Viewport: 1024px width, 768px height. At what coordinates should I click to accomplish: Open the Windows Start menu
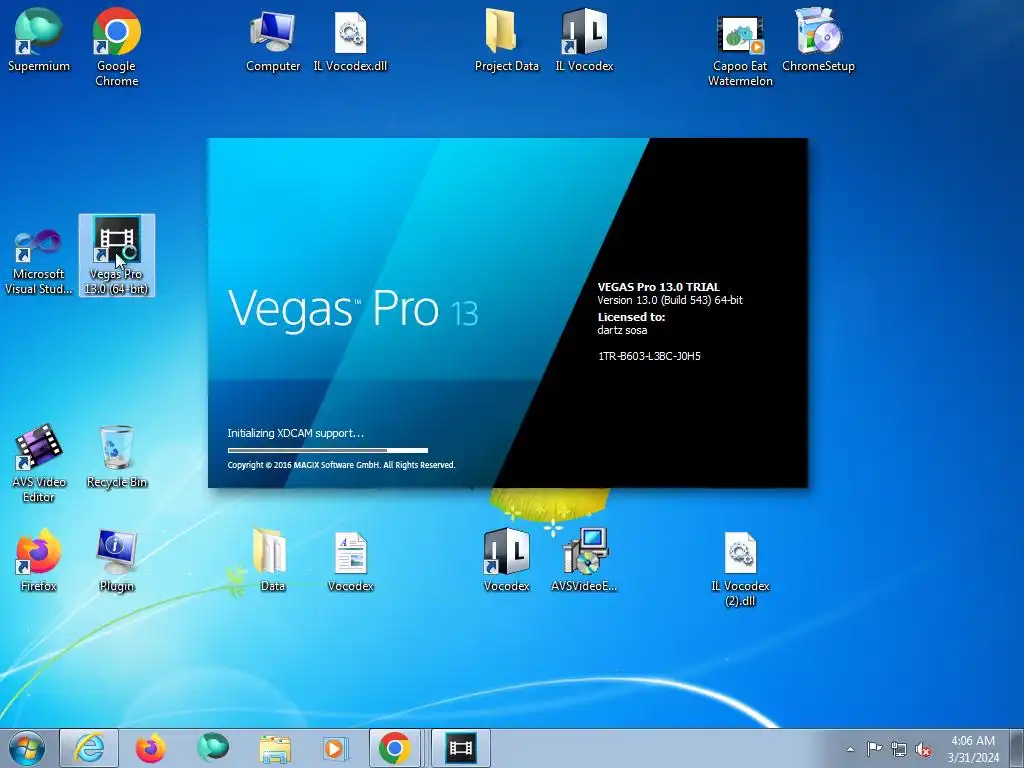(27, 748)
